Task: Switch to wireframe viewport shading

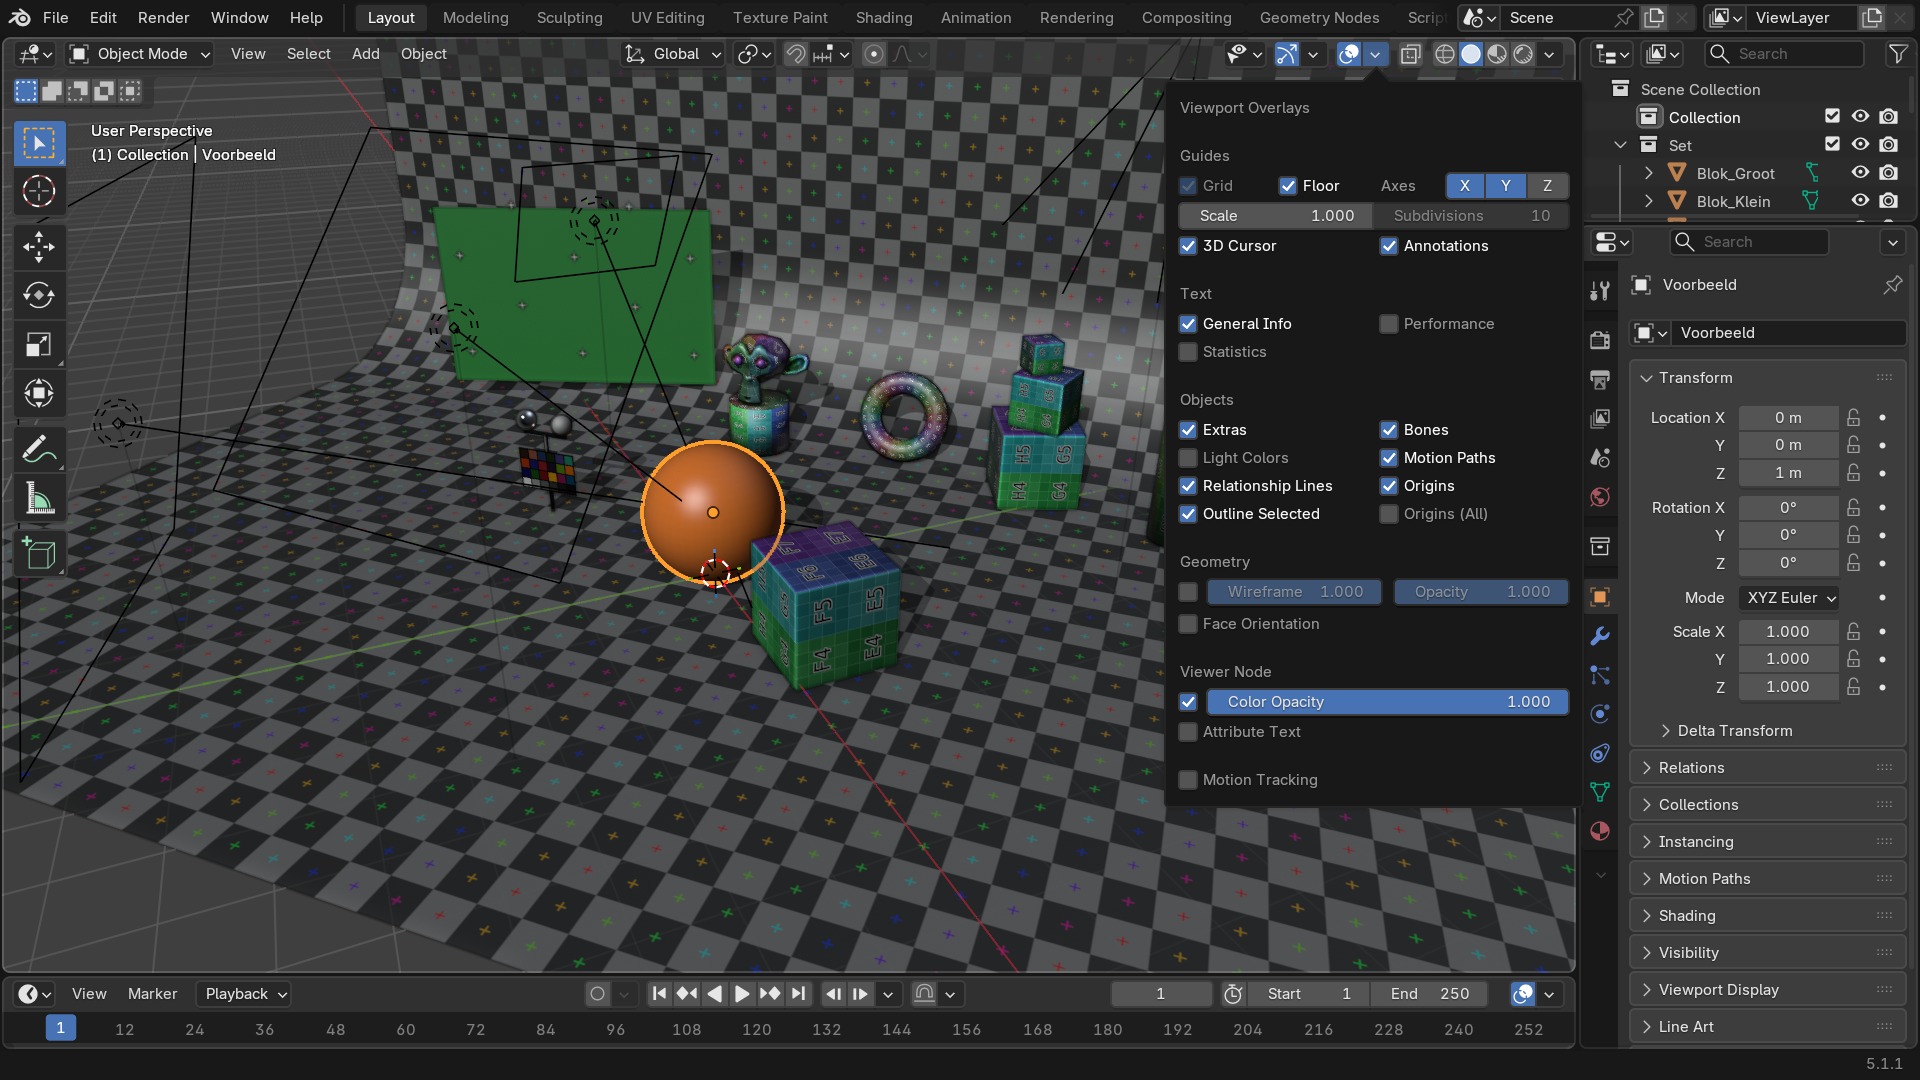Action: coord(1444,54)
